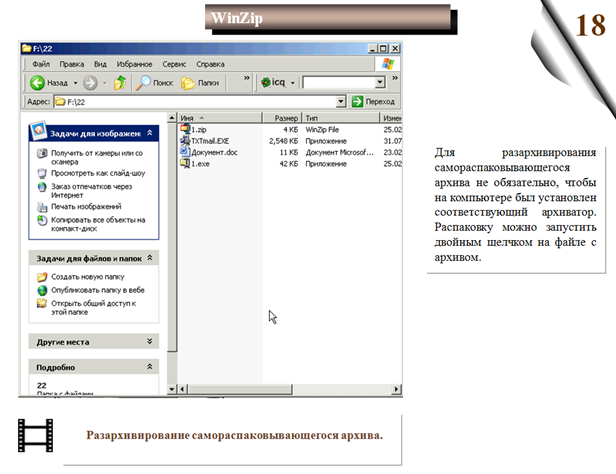This screenshot has width=616, height=474.
Task: Click the film strip video icon
Action: pyautogui.click(x=35, y=435)
